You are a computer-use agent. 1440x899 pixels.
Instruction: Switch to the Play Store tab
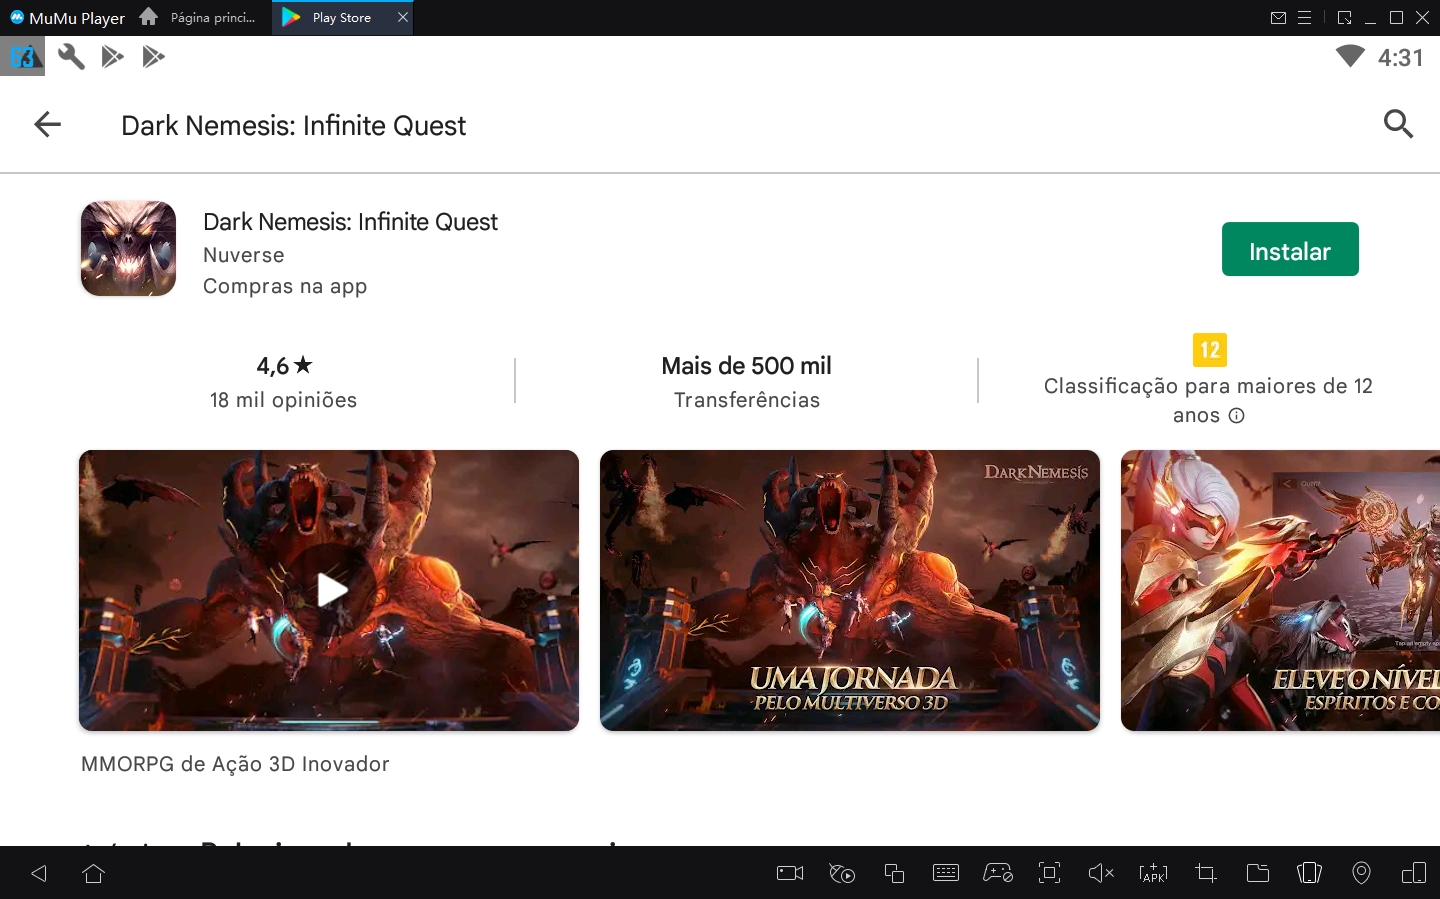[x=340, y=17]
